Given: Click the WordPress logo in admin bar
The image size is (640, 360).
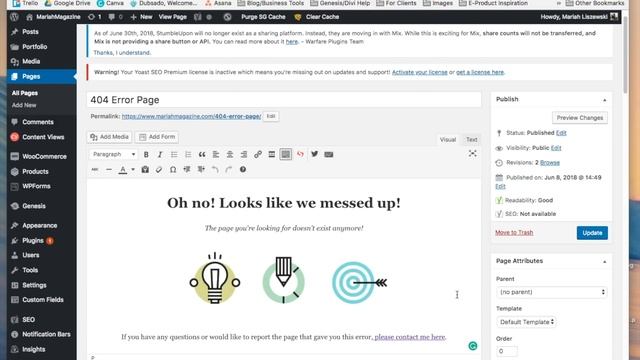Looking at the screenshot, I should tap(14, 17).
